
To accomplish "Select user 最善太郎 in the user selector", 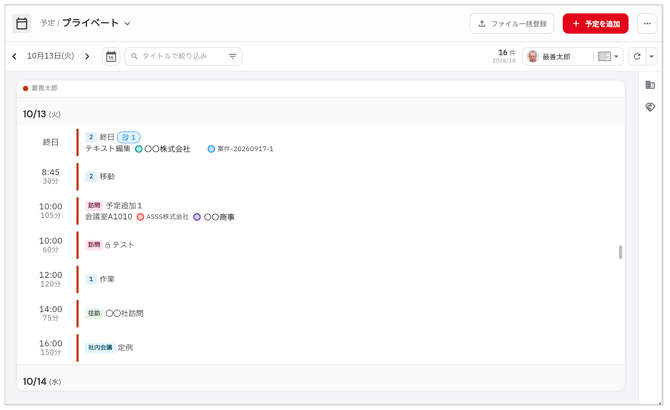I will (556, 56).
